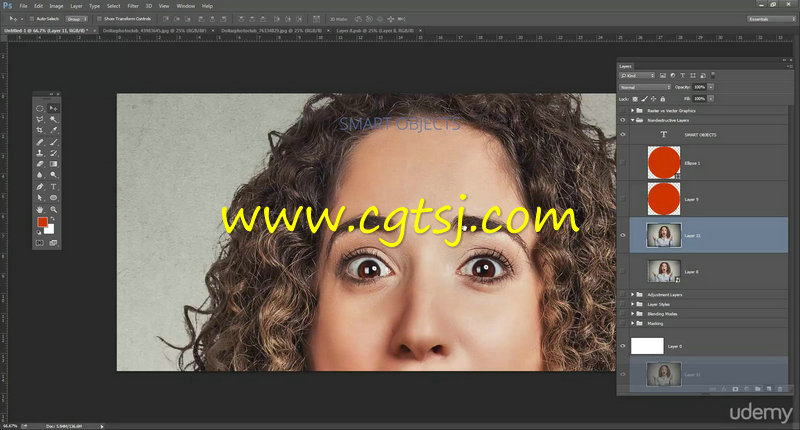
Task: Filter layers by adjustment layer icon
Action: (672, 75)
